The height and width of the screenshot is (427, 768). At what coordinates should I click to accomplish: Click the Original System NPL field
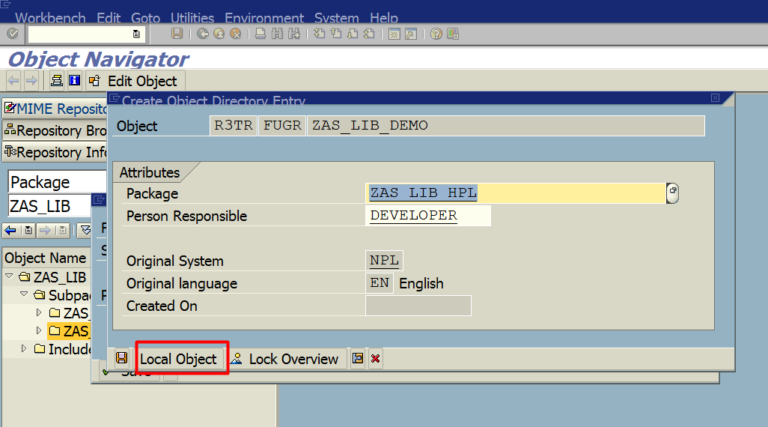coord(384,260)
